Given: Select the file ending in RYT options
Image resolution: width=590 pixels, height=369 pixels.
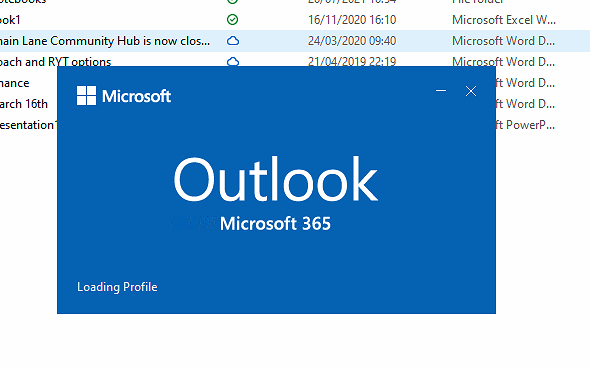Looking at the screenshot, I should (x=55, y=62).
